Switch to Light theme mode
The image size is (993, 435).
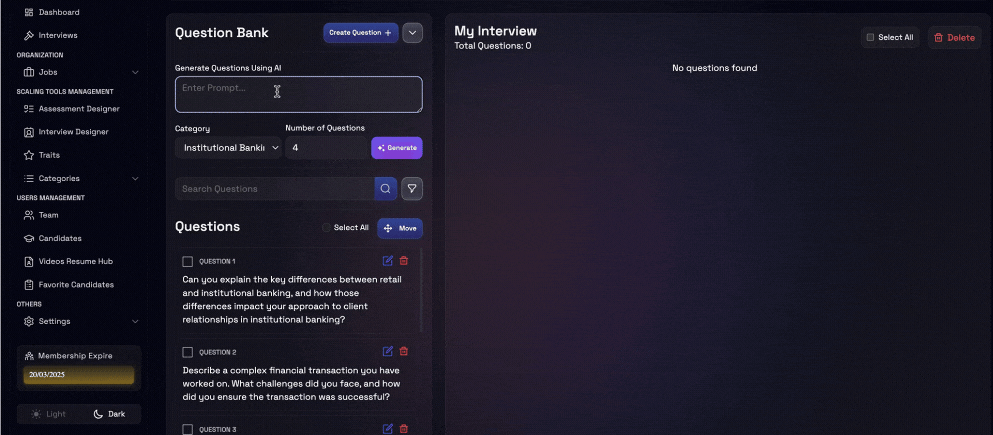[49, 414]
